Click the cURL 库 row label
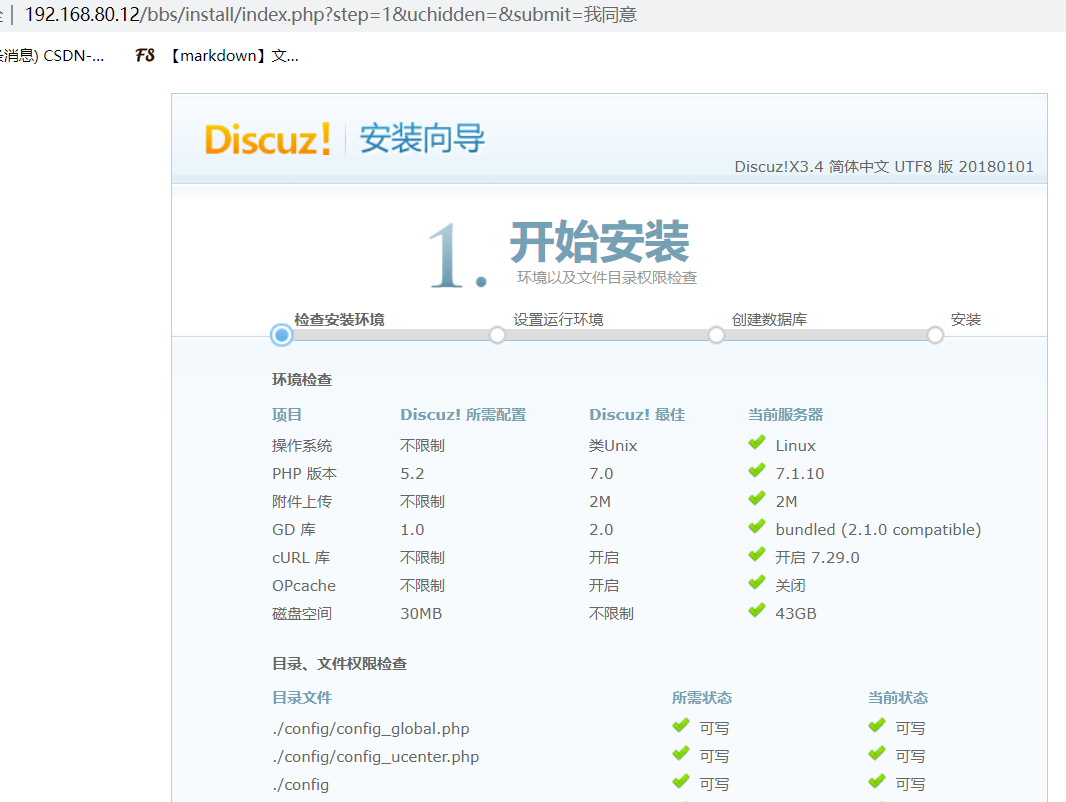The height and width of the screenshot is (802, 1066). pyautogui.click(x=301, y=557)
